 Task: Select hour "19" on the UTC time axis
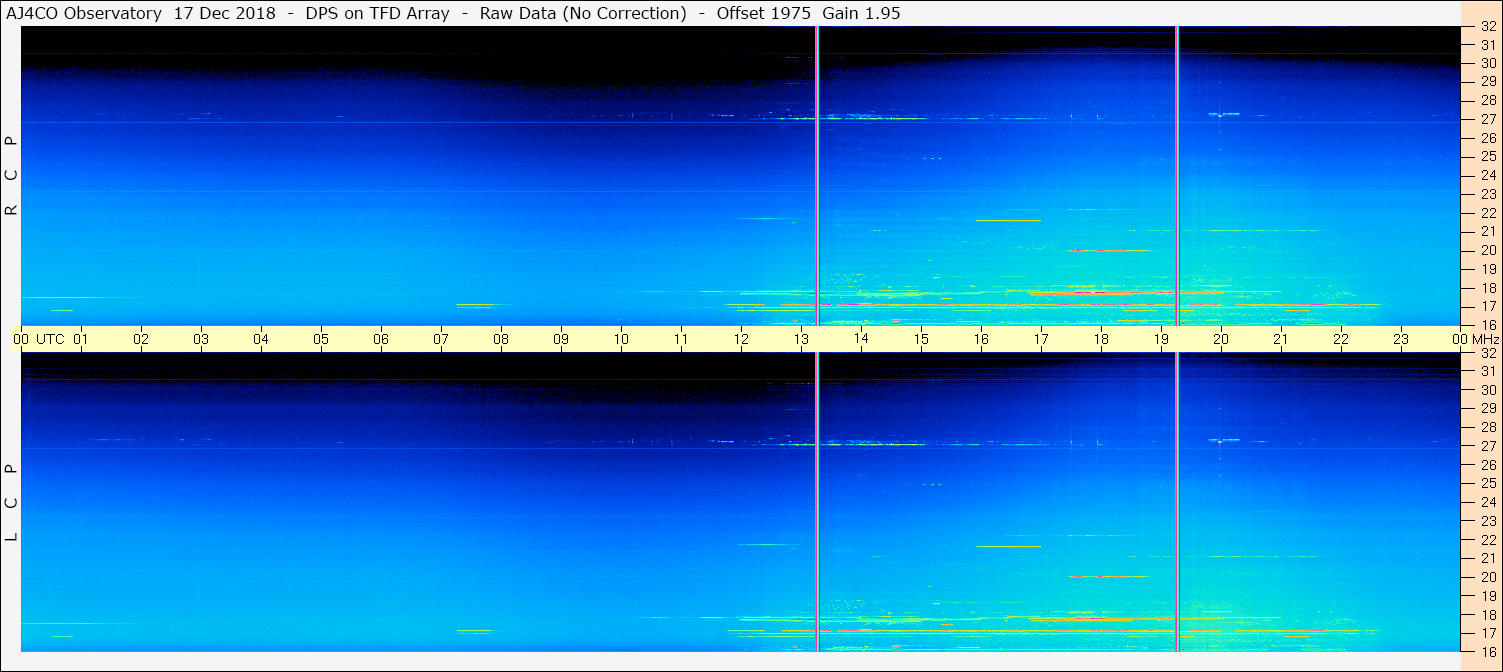[1161, 339]
